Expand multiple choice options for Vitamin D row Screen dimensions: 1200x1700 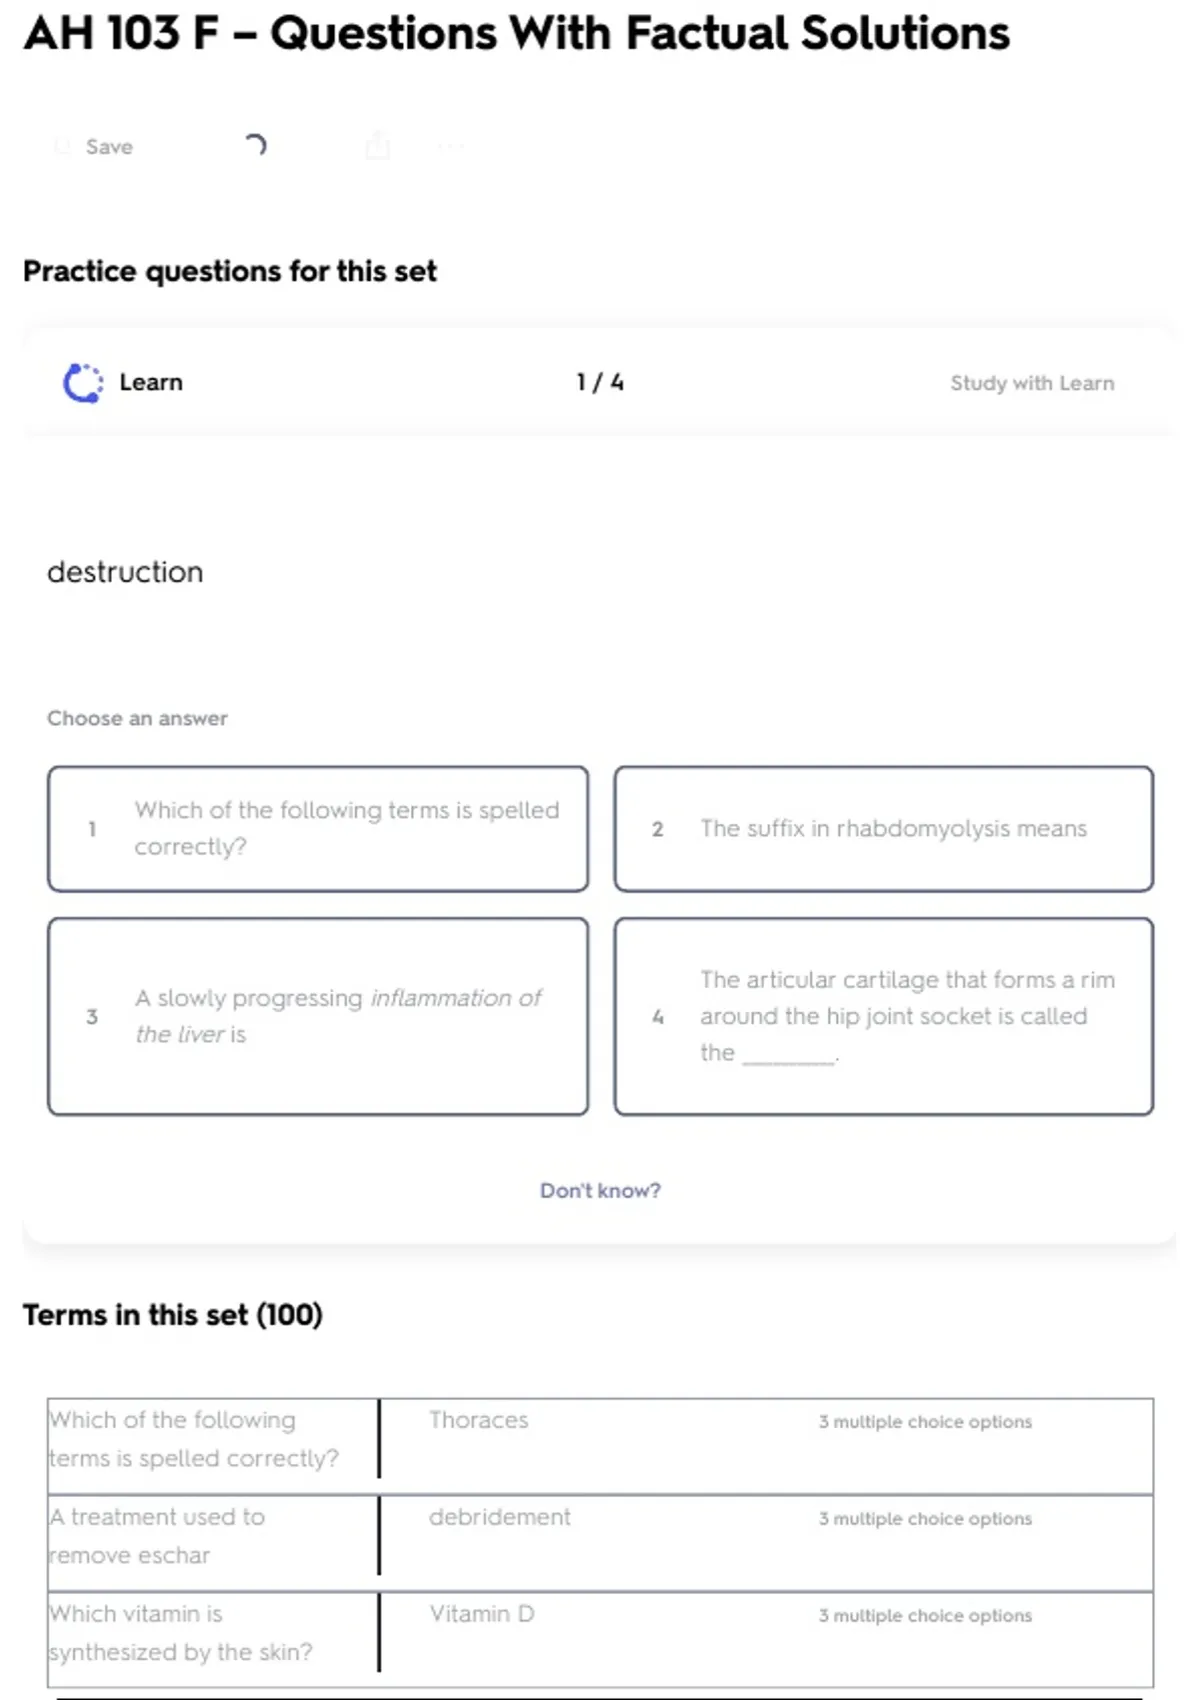click(x=925, y=1615)
